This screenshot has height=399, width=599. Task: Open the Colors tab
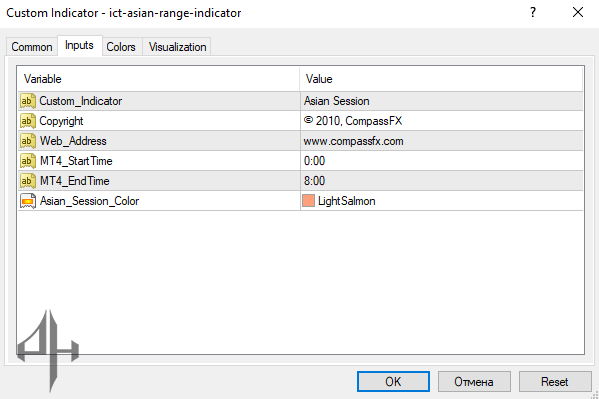(121, 47)
